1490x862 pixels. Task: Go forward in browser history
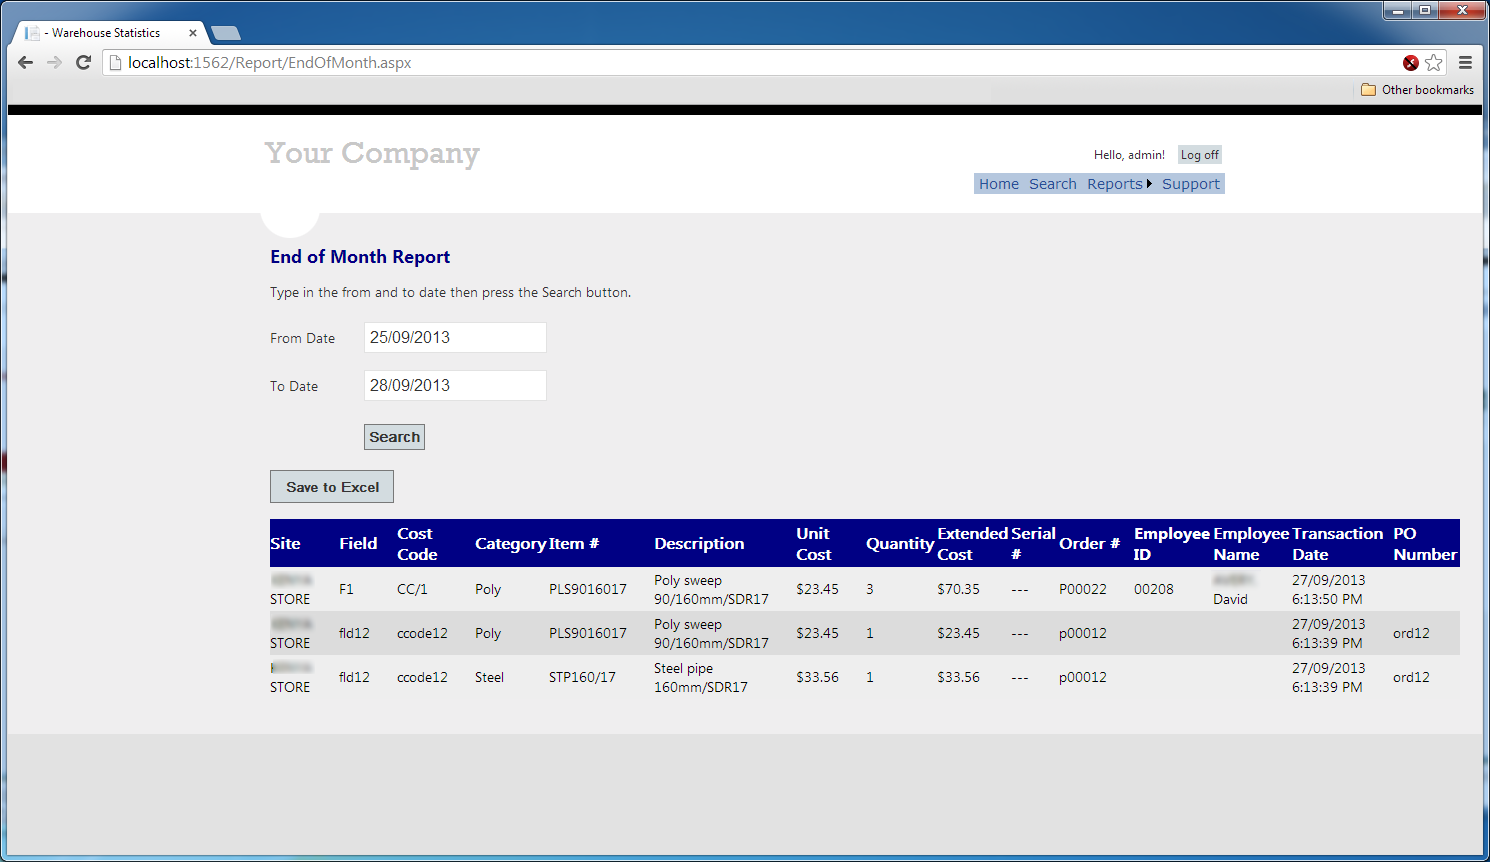click(54, 62)
